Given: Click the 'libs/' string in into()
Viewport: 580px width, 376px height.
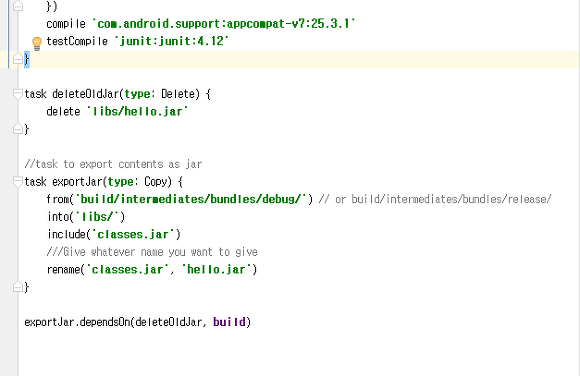Looking at the screenshot, I should [98, 216].
